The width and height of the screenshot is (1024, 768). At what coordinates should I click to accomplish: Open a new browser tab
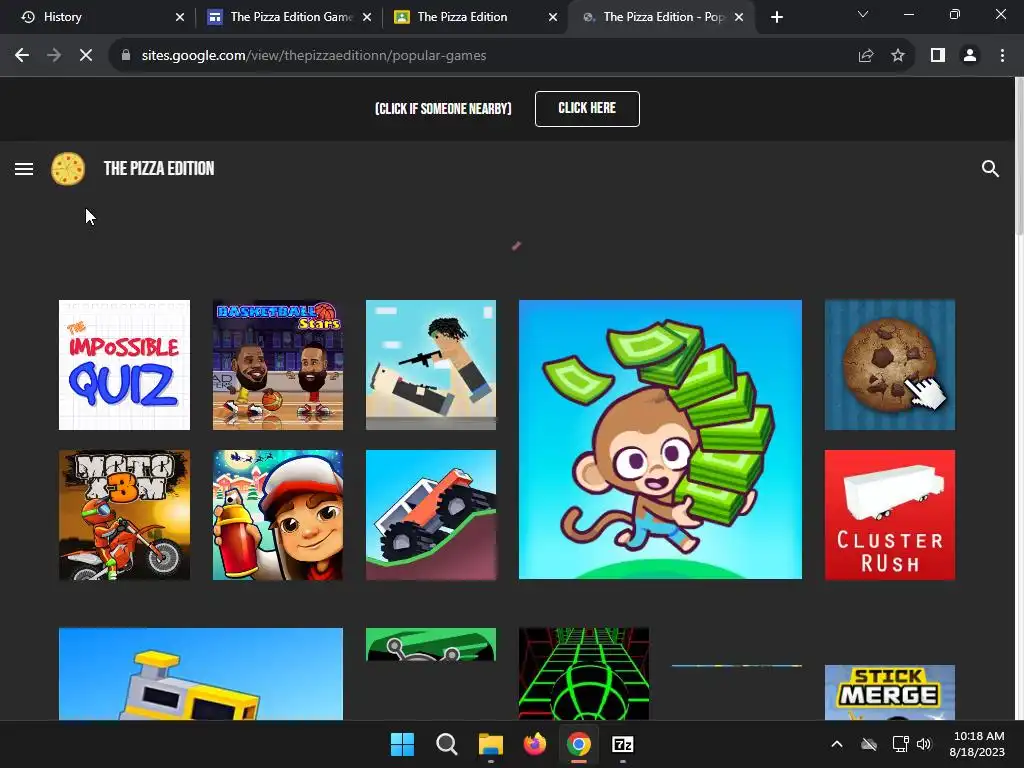pyautogui.click(x=776, y=18)
